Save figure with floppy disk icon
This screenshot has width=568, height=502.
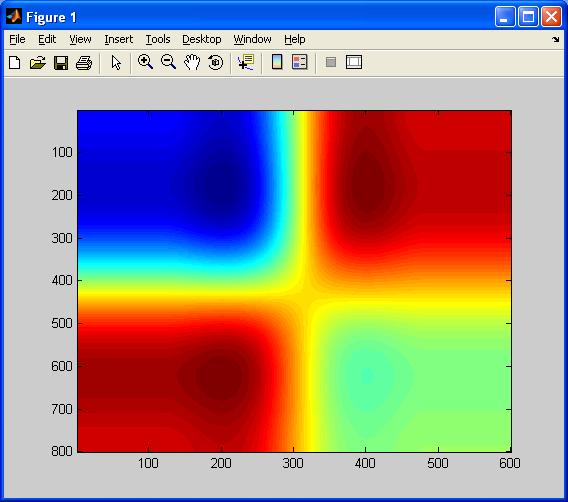(x=61, y=63)
